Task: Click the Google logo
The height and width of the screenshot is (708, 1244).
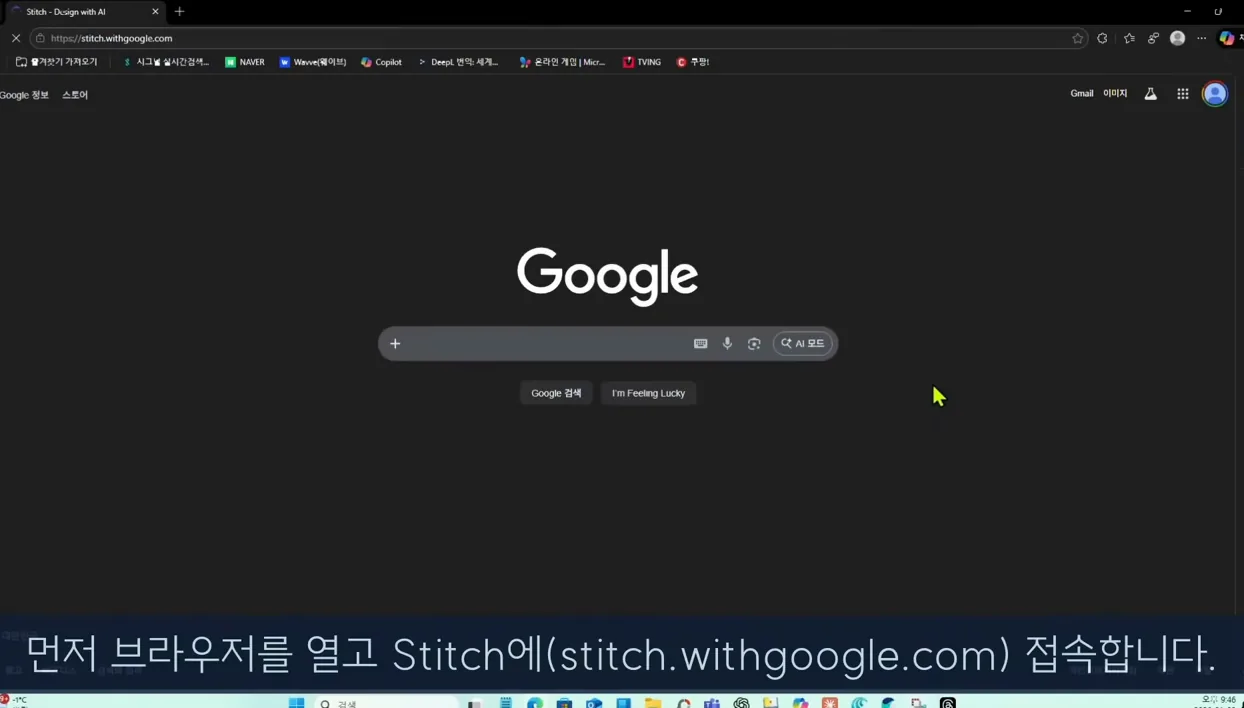Action: [x=607, y=276]
